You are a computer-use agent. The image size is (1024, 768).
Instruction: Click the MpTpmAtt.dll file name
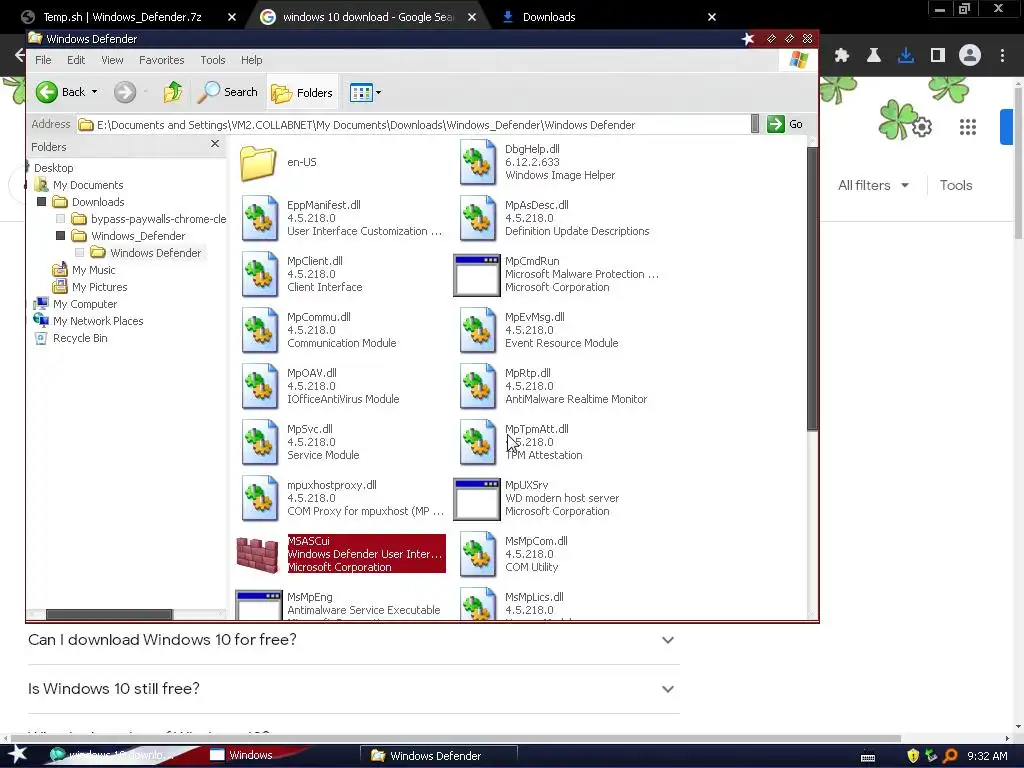(537, 429)
